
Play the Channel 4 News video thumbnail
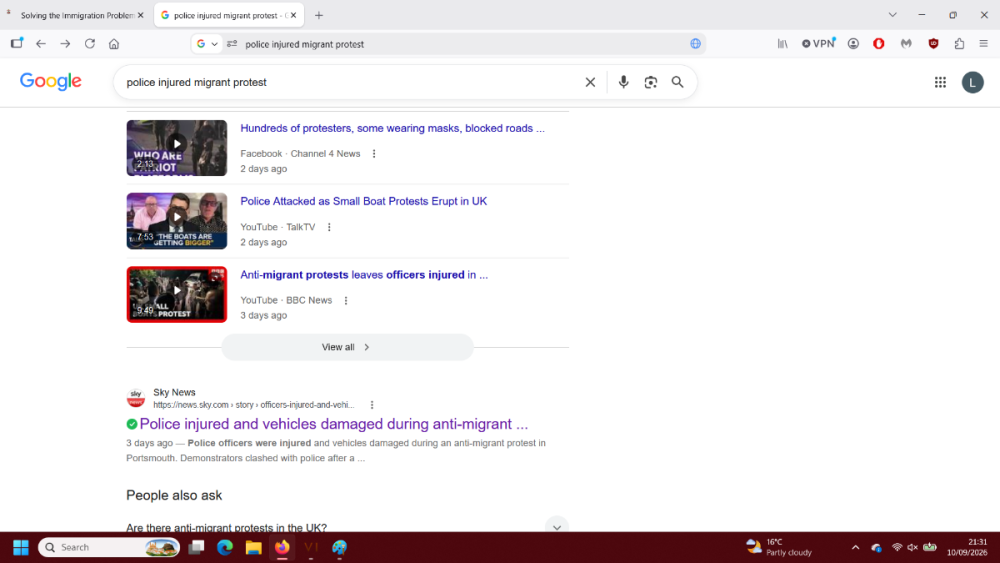pos(177,148)
